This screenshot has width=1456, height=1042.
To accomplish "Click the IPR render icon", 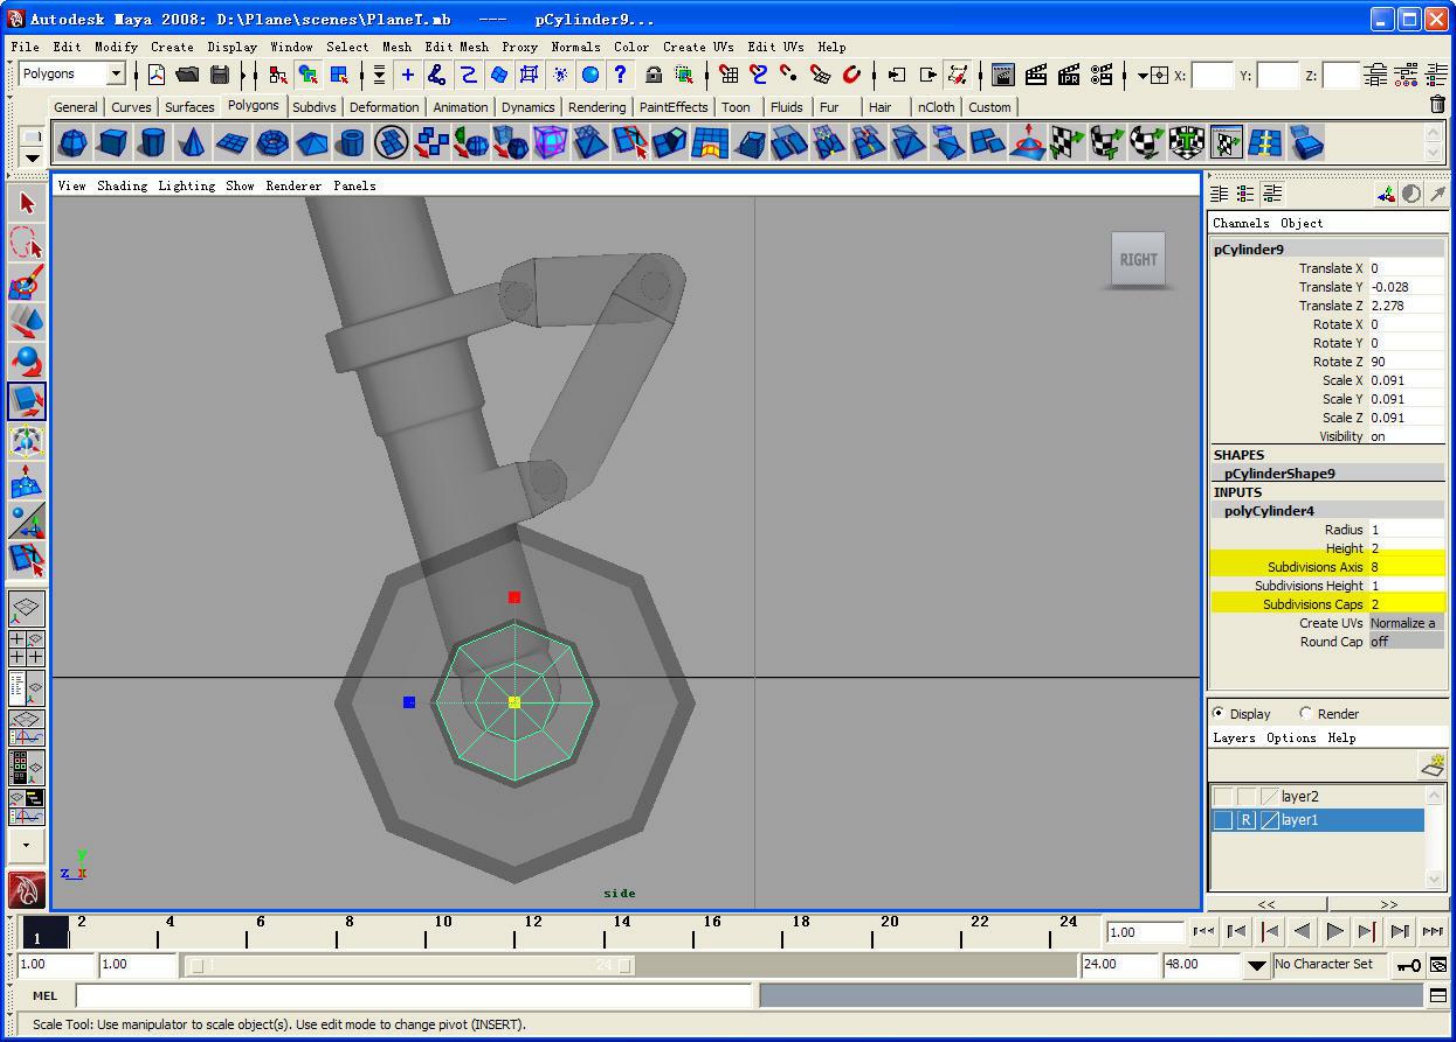I will click(1069, 74).
